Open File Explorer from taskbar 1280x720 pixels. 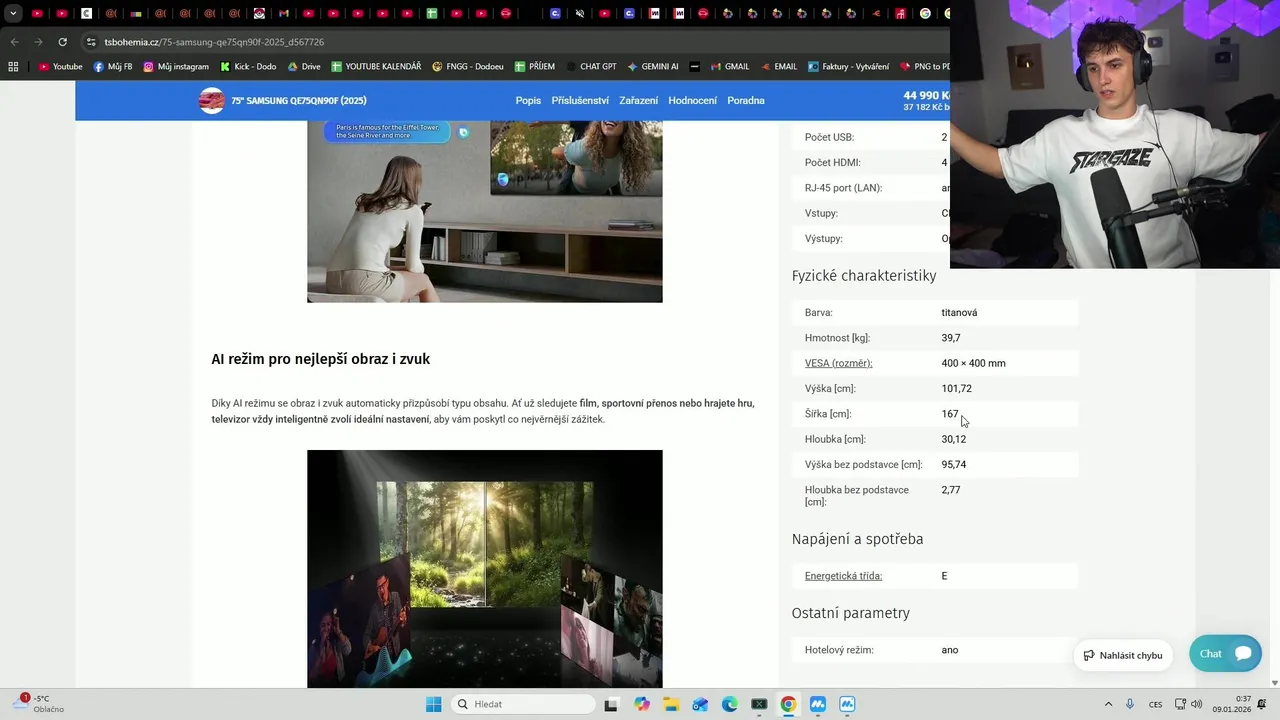pyautogui.click(x=671, y=704)
